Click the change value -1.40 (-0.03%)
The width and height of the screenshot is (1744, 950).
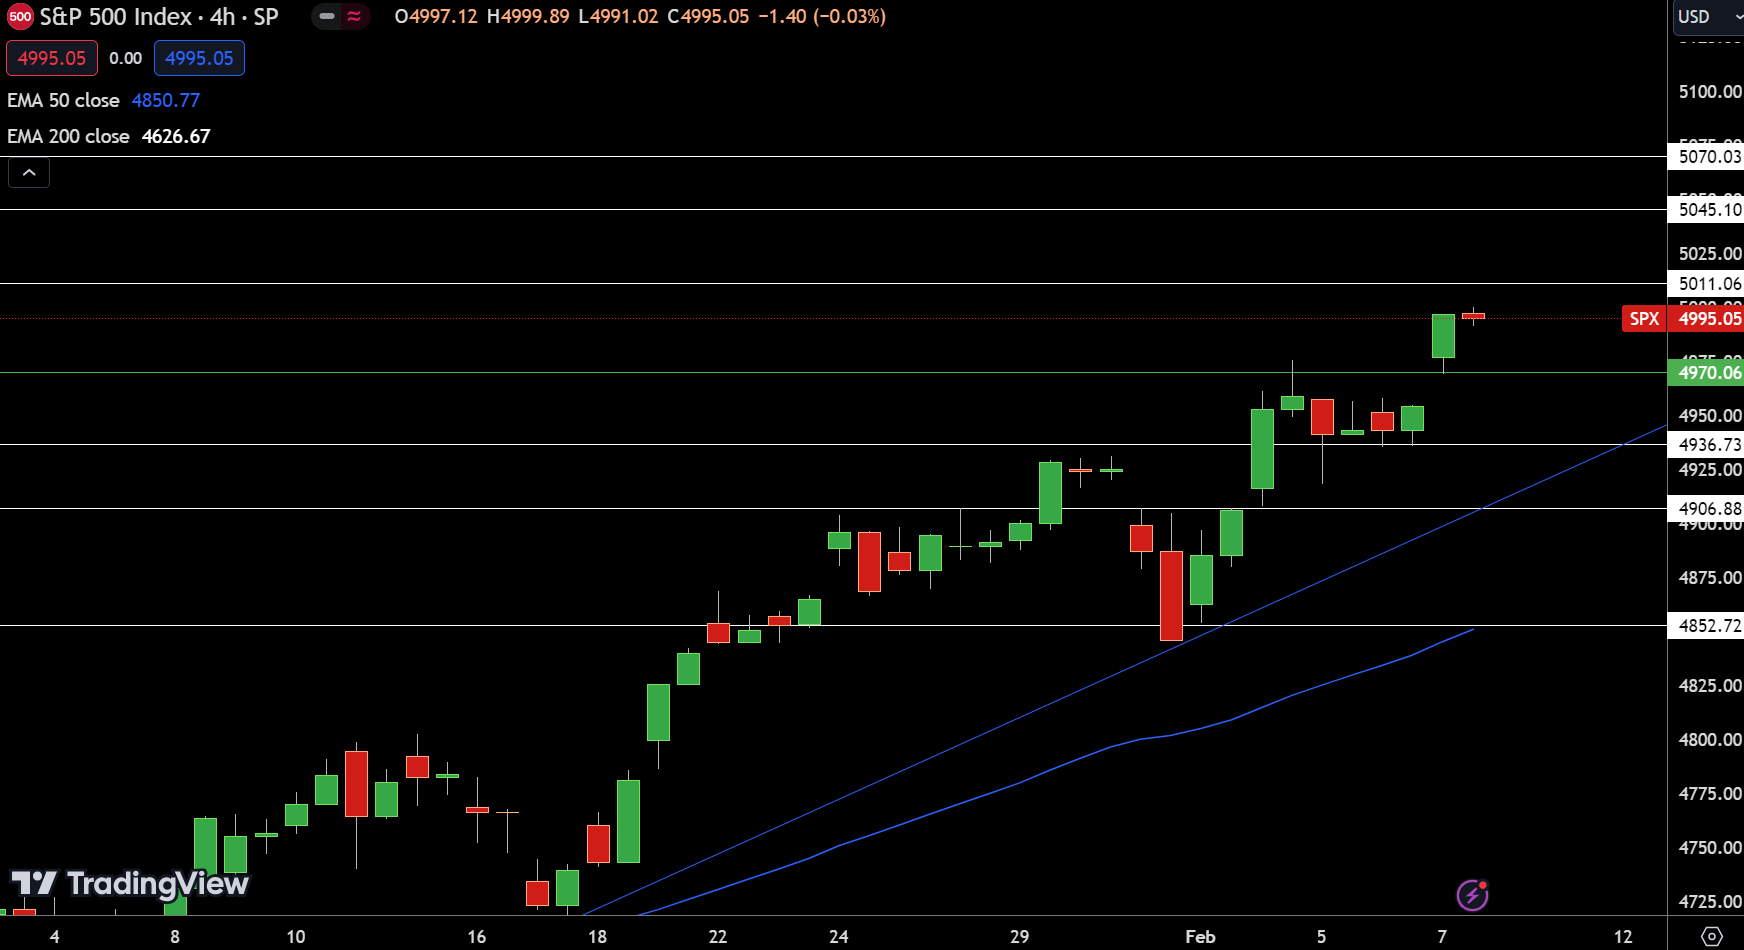point(822,16)
